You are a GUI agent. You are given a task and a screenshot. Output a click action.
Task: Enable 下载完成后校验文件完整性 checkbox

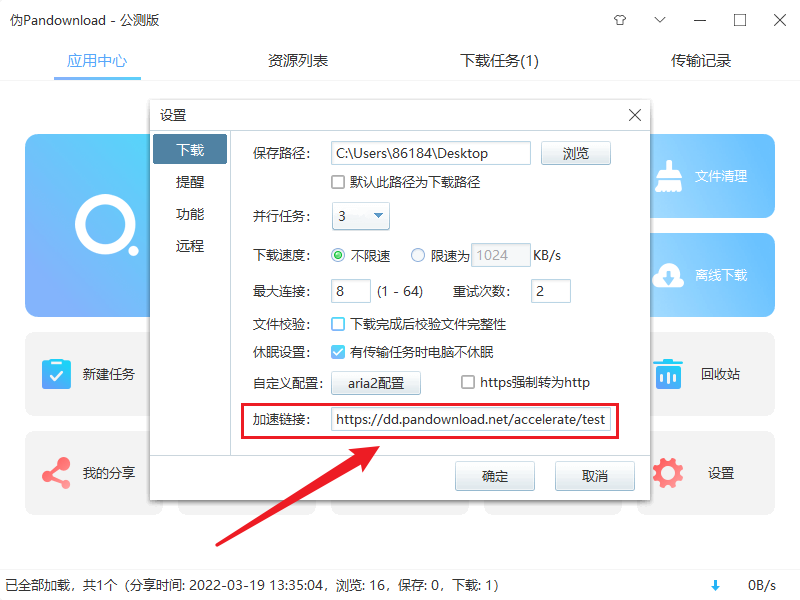pyautogui.click(x=338, y=324)
